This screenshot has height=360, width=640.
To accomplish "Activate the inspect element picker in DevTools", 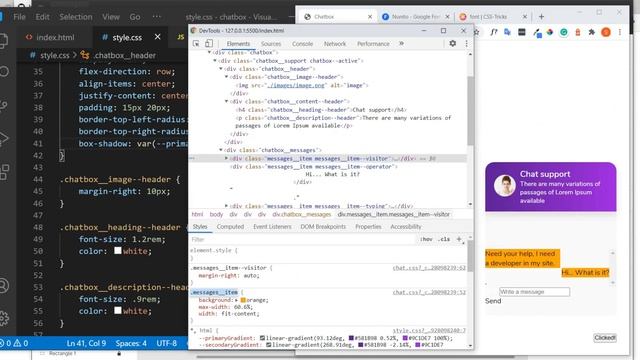I will (x=196, y=43).
